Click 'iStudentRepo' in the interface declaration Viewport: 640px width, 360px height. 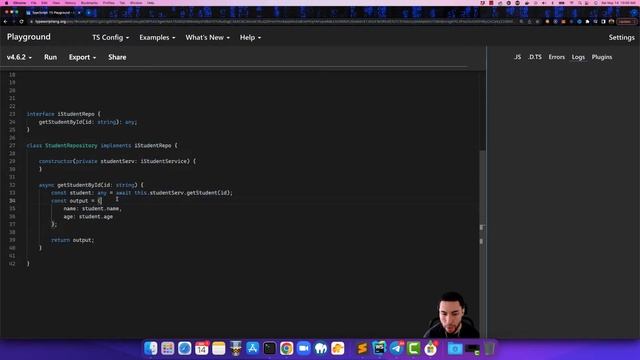click(76, 114)
